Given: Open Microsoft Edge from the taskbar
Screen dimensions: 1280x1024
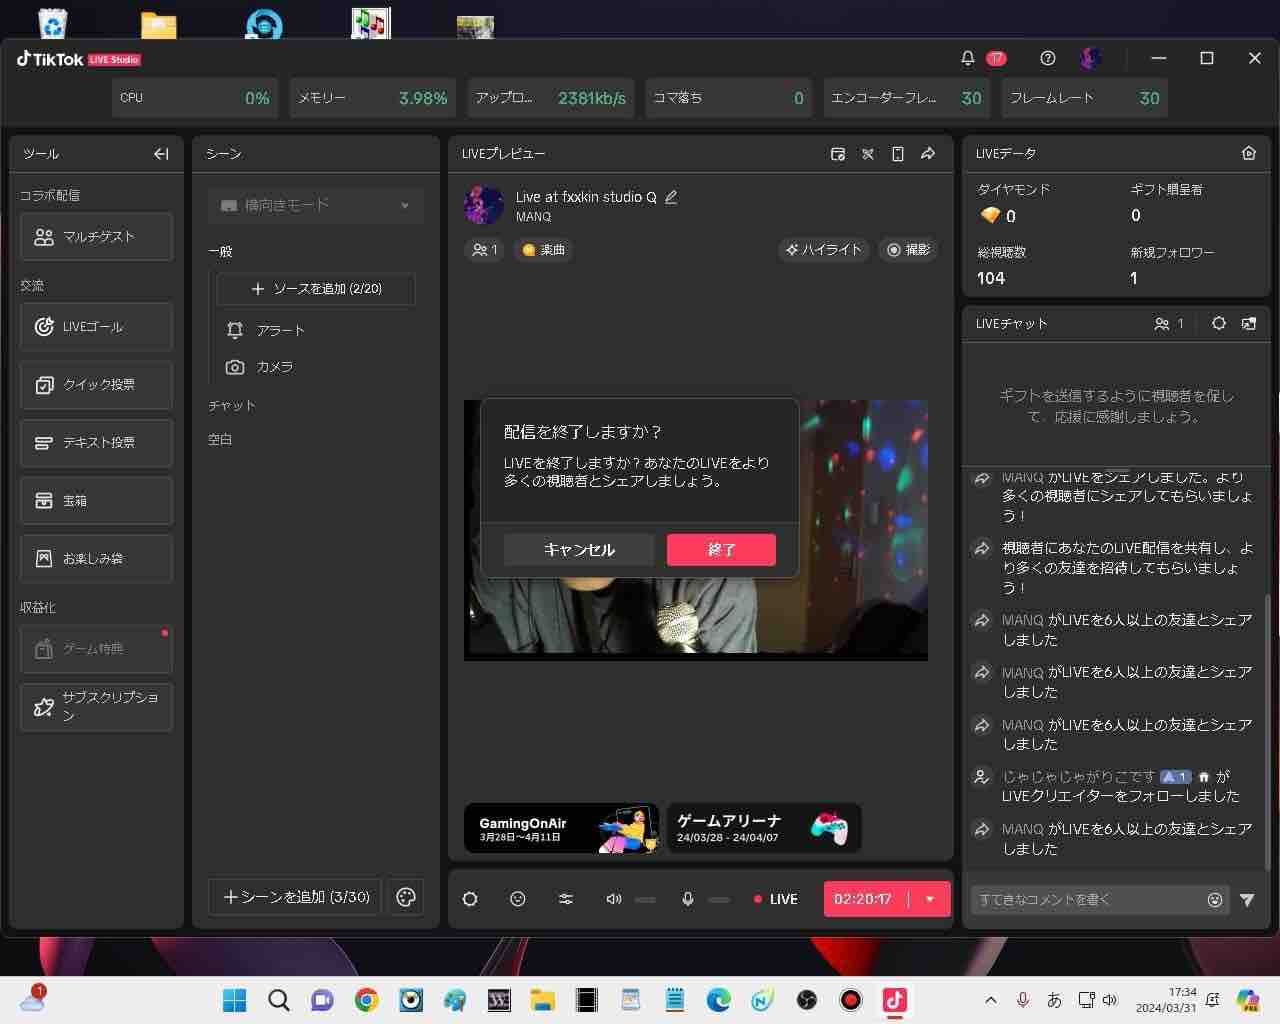Looking at the screenshot, I should pyautogui.click(x=719, y=1000).
